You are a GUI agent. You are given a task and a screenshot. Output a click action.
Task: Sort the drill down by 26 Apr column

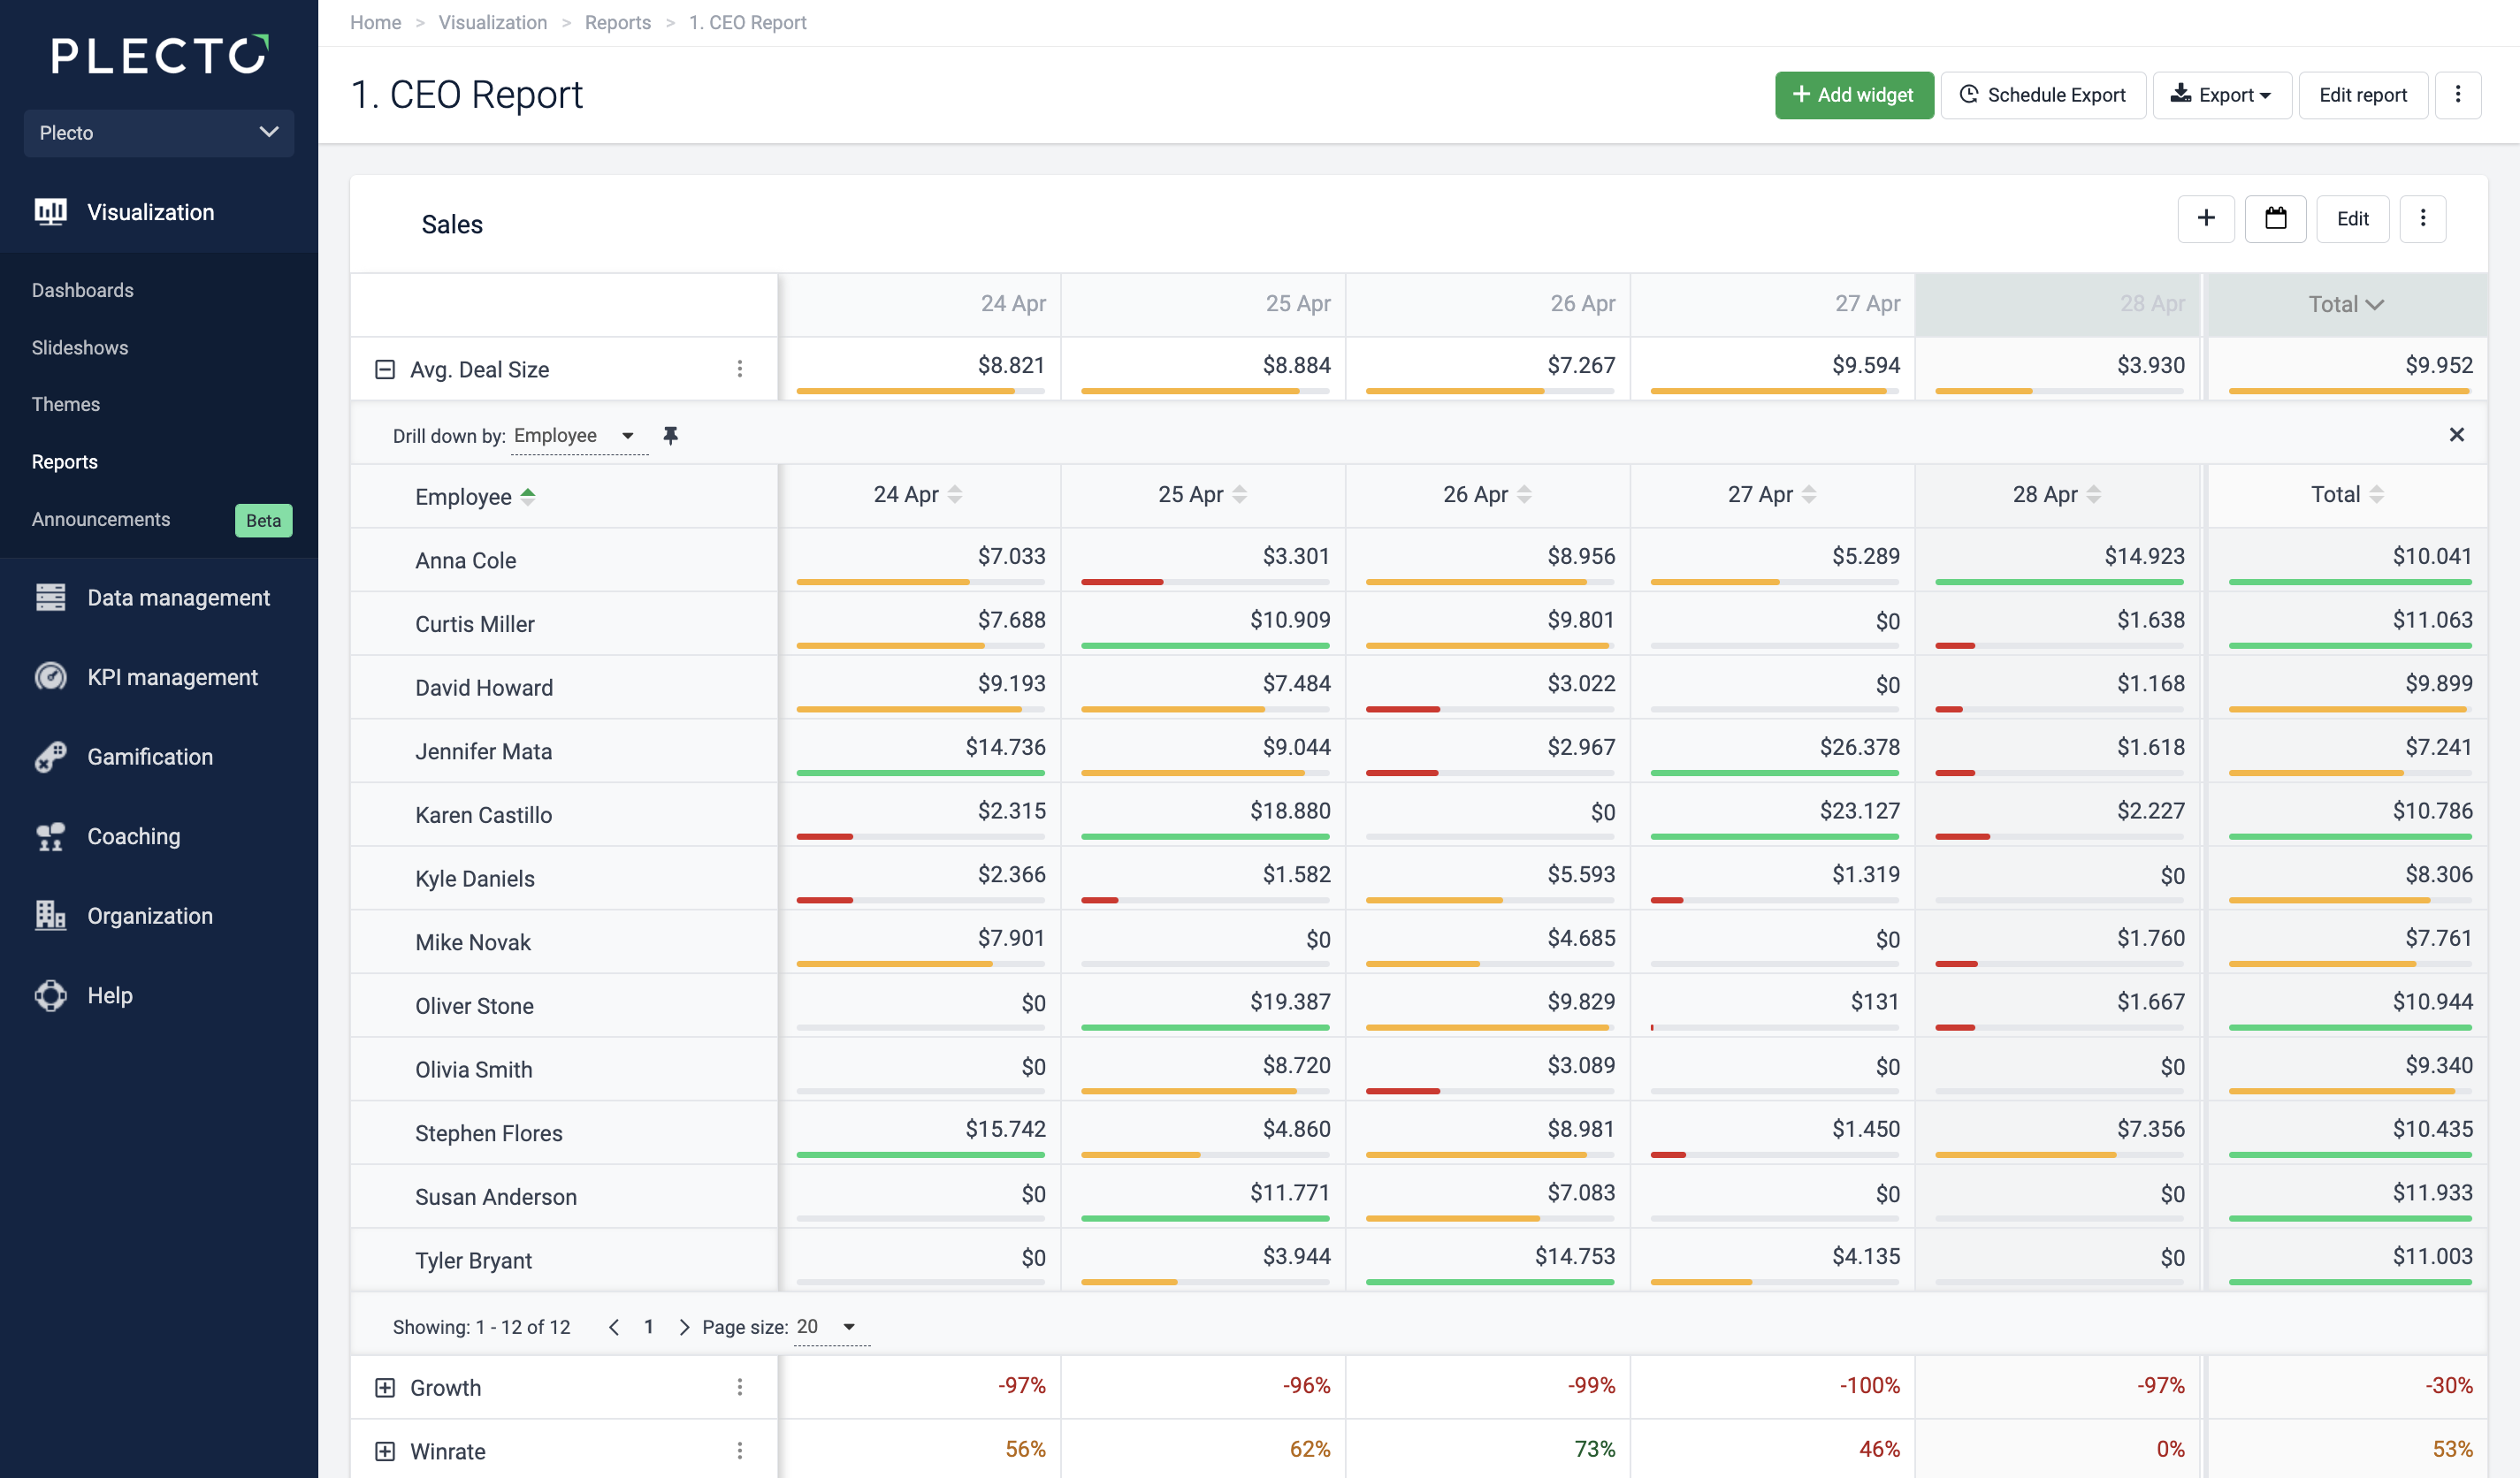1487,494
